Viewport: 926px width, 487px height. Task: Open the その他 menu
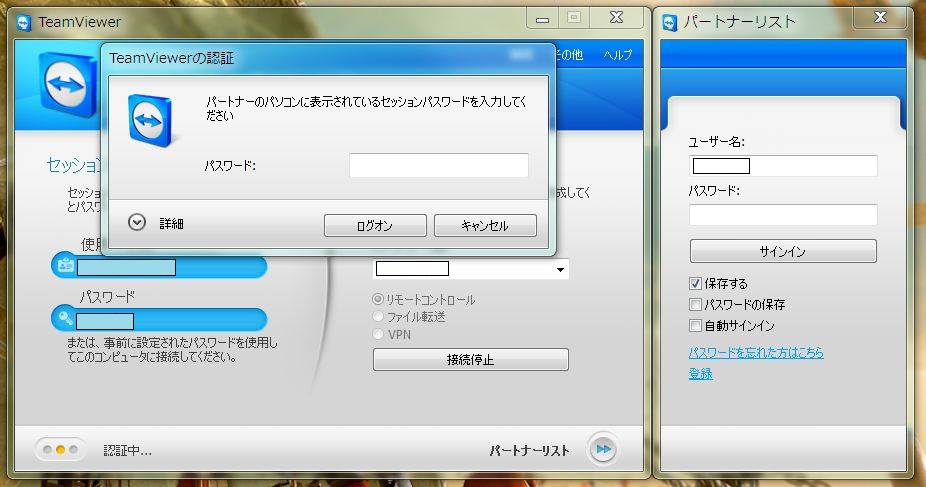pyautogui.click(x=569, y=55)
